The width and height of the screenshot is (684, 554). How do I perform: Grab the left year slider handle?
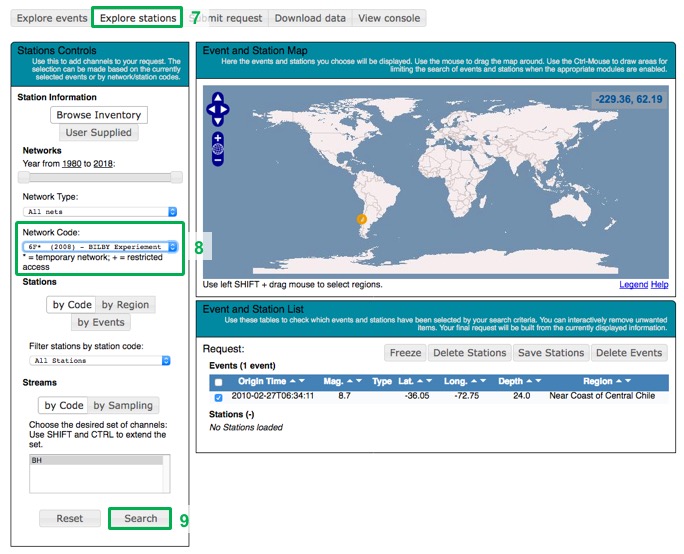[24, 177]
